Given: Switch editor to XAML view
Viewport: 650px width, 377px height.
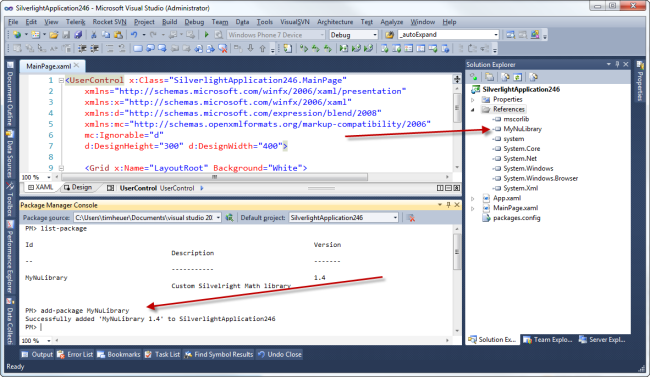Looking at the screenshot, I should click(40, 187).
